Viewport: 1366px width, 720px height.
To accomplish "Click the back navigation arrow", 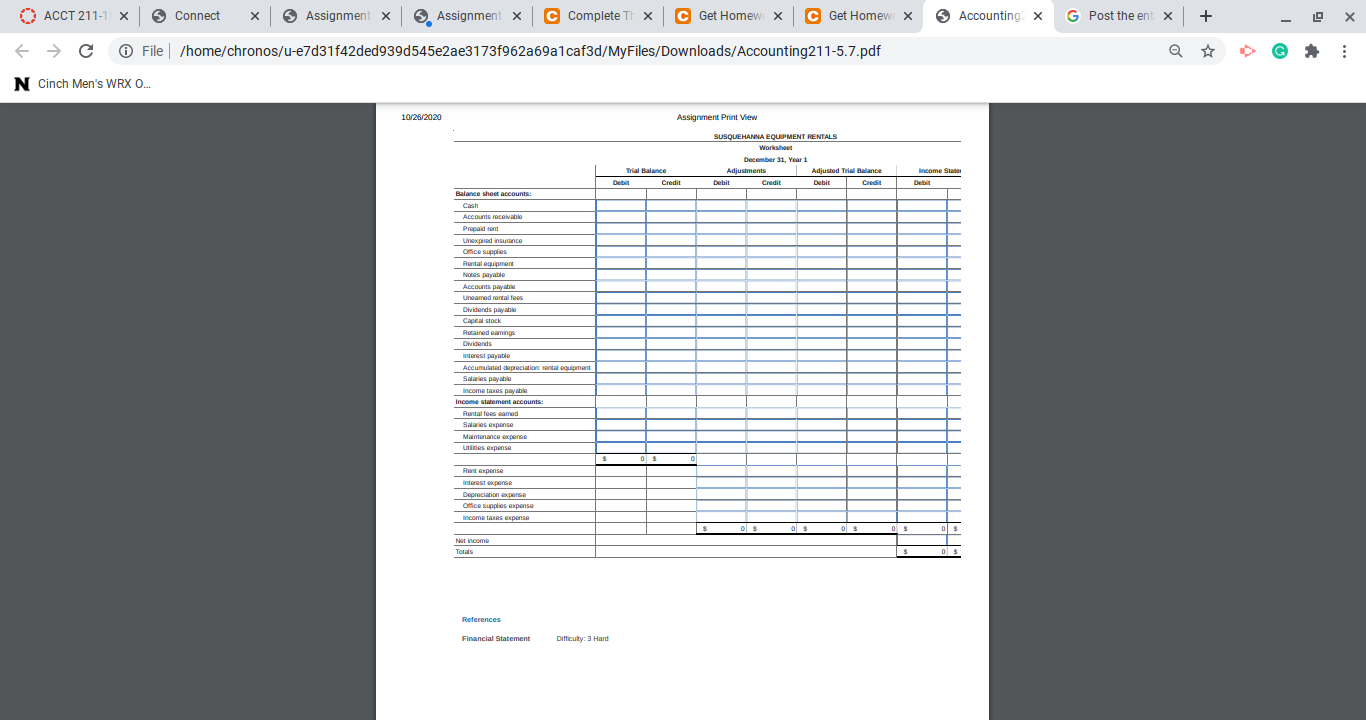I will [20, 50].
